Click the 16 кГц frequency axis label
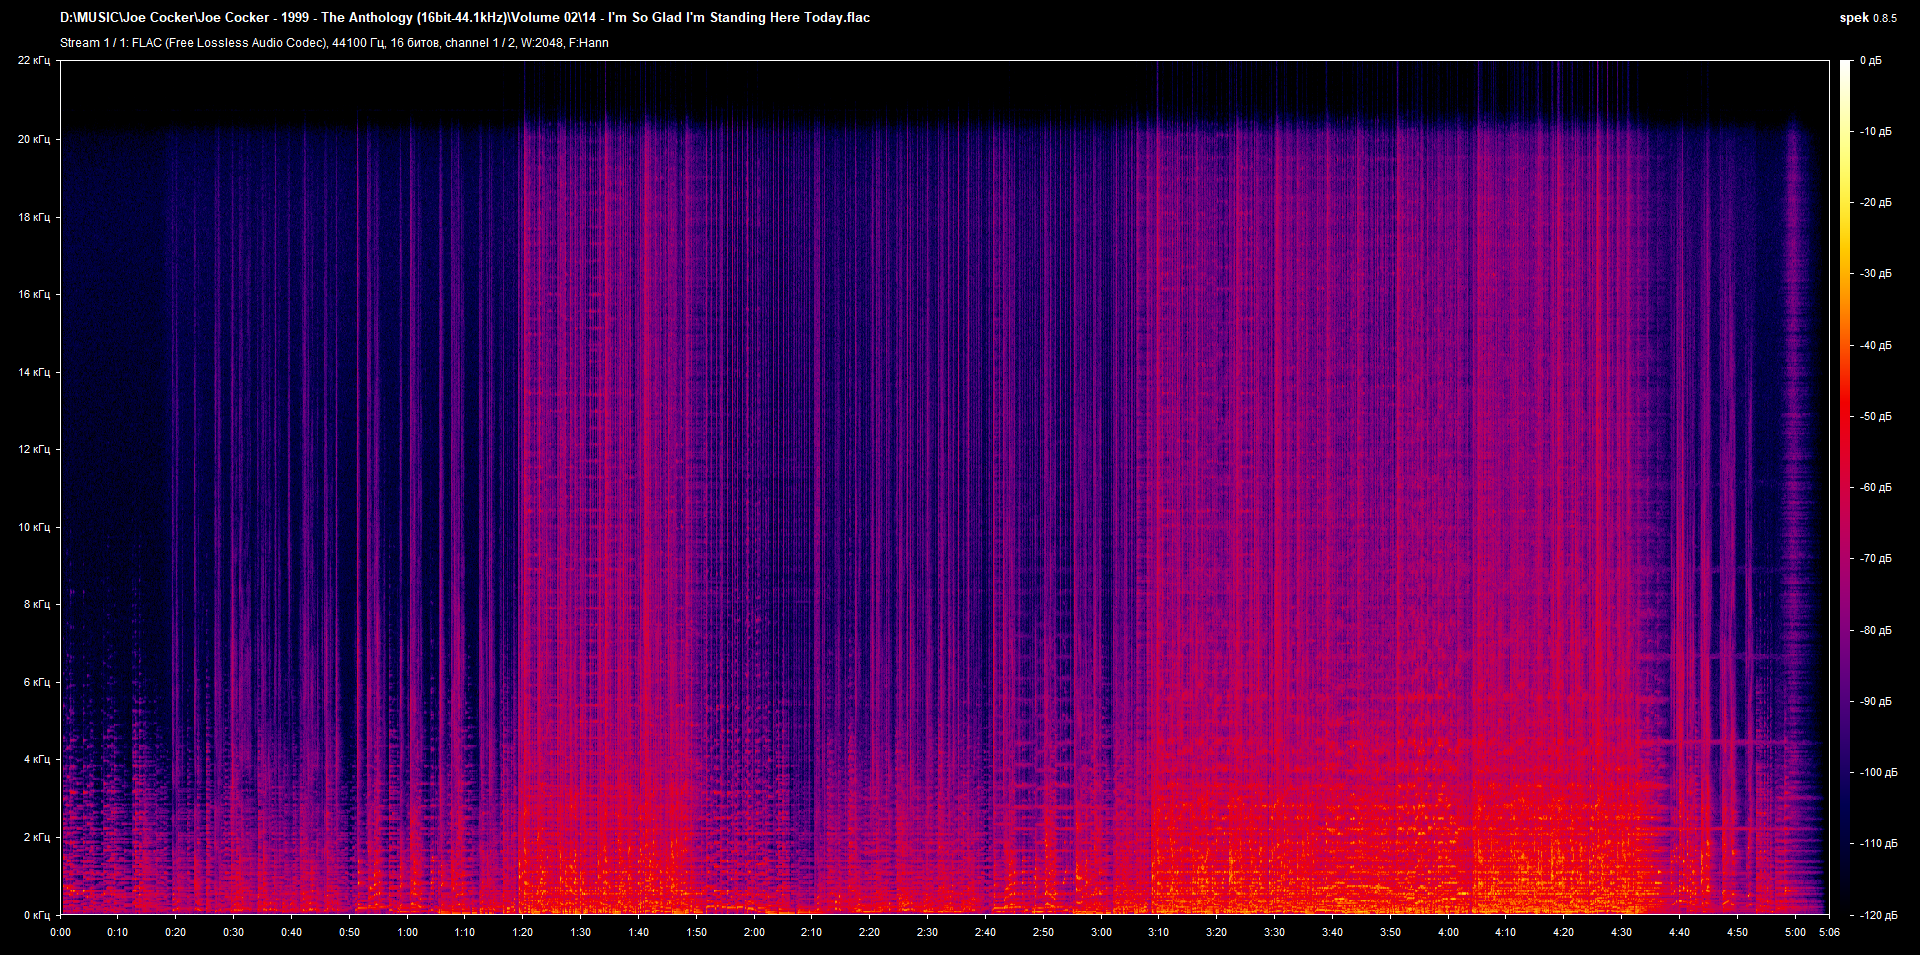 [34, 294]
